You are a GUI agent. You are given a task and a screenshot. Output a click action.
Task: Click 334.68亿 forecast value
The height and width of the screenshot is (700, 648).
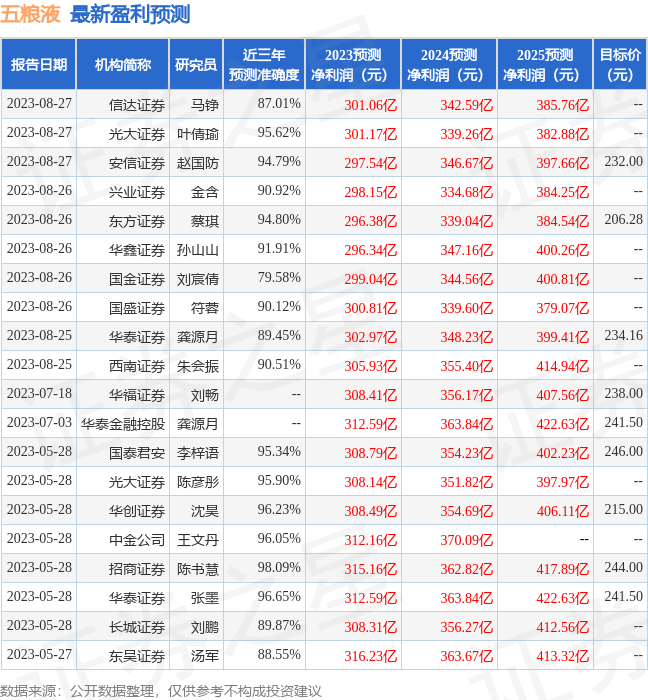click(467, 192)
